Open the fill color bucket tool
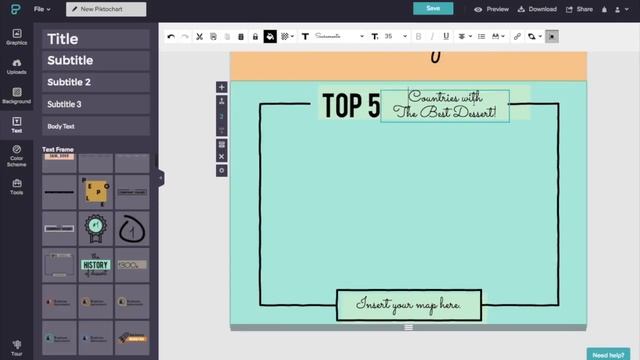 click(270, 37)
